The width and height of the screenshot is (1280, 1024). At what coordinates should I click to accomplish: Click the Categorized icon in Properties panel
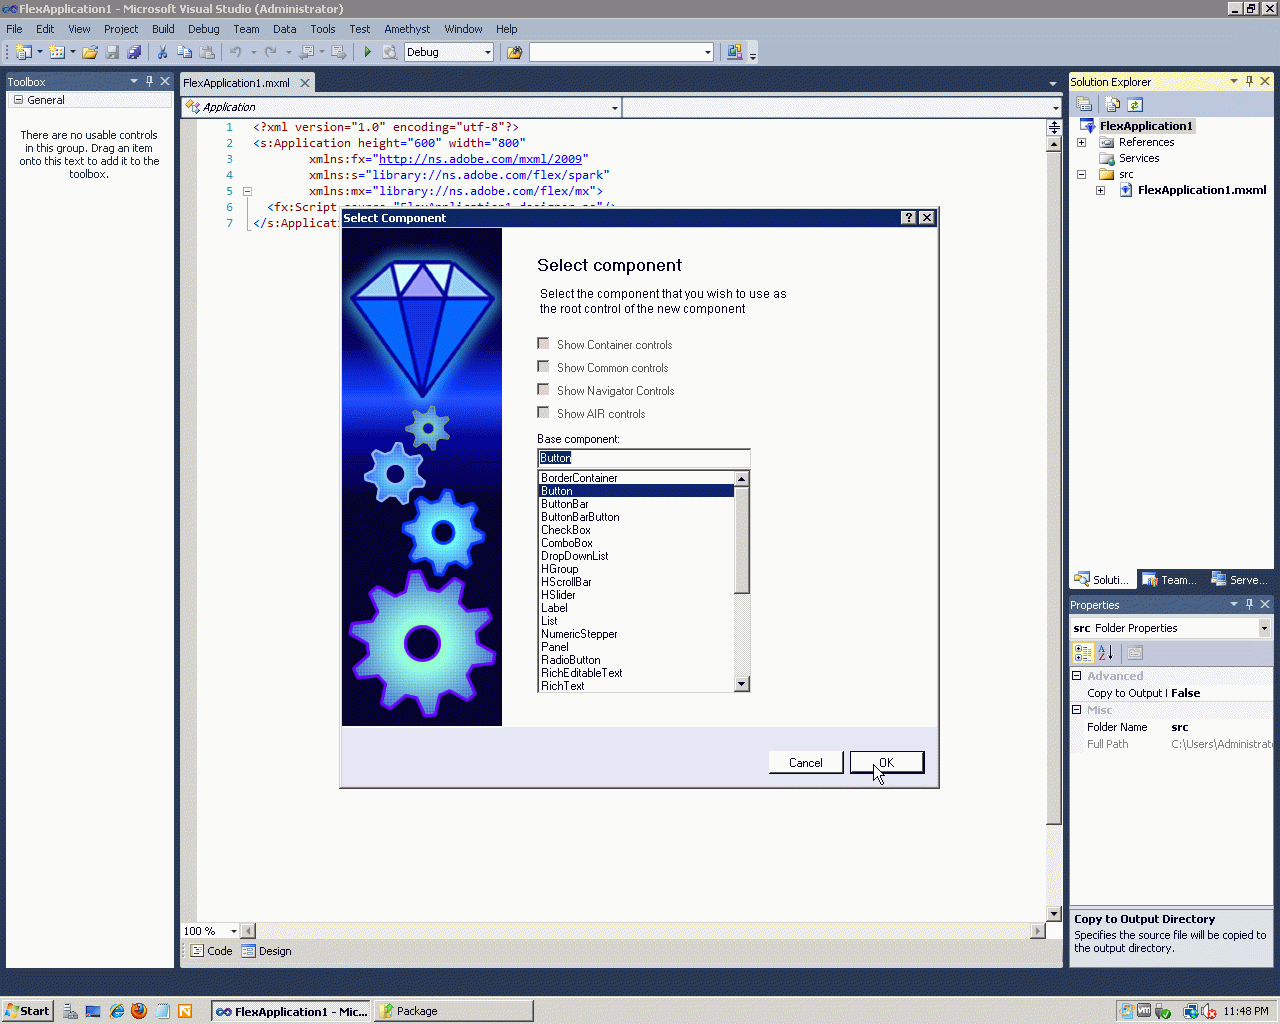(x=1083, y=653)
